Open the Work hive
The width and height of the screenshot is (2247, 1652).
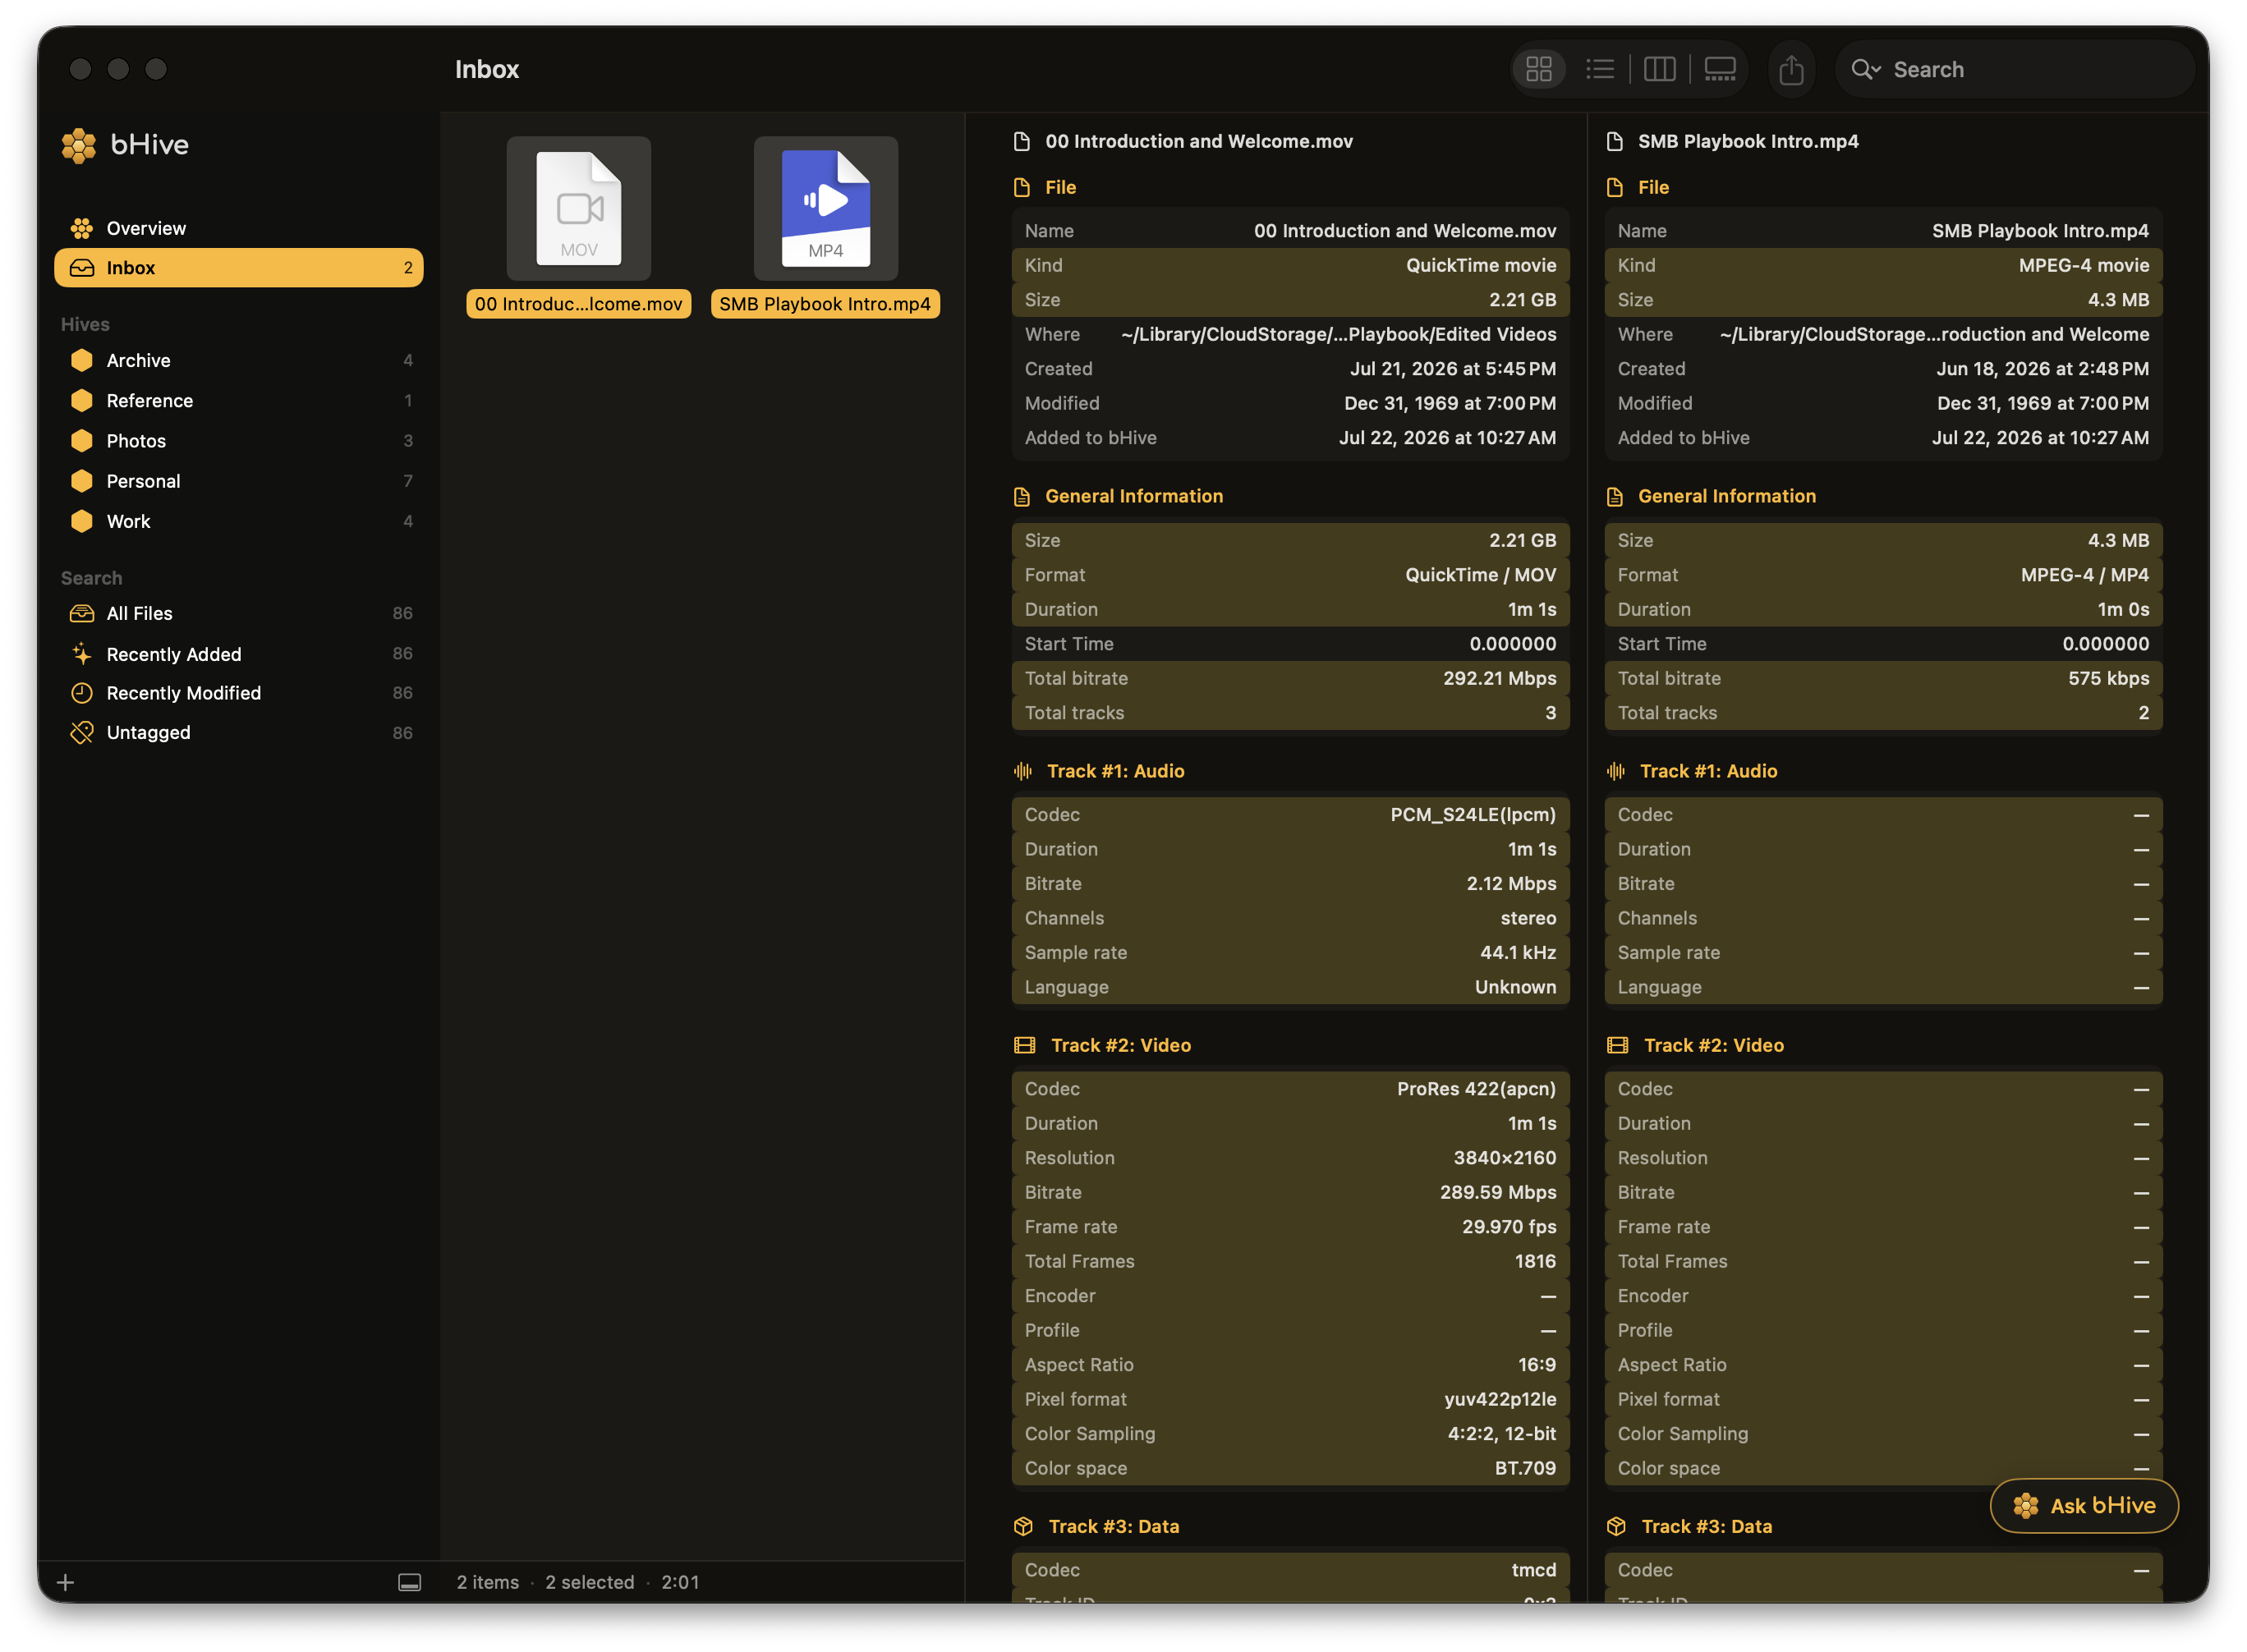(x=239, y=521)
